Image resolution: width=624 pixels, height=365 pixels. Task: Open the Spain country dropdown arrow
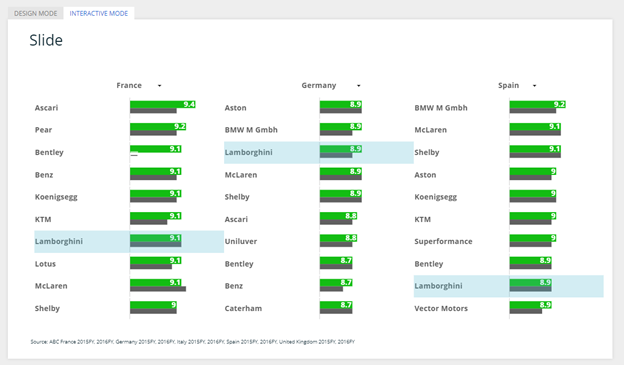click(x=534, y=86)
